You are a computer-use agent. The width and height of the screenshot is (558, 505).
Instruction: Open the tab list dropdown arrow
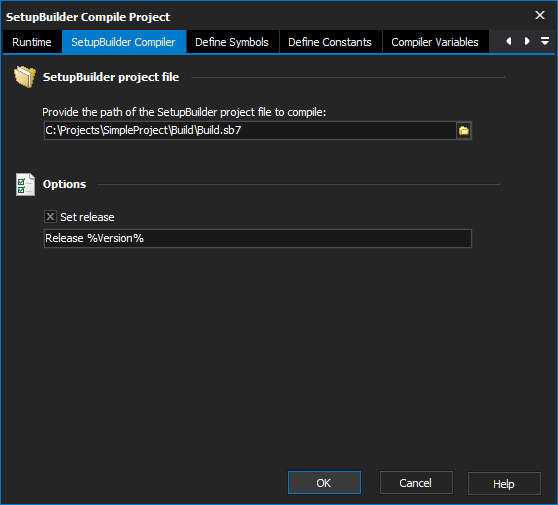pos(544,41)
